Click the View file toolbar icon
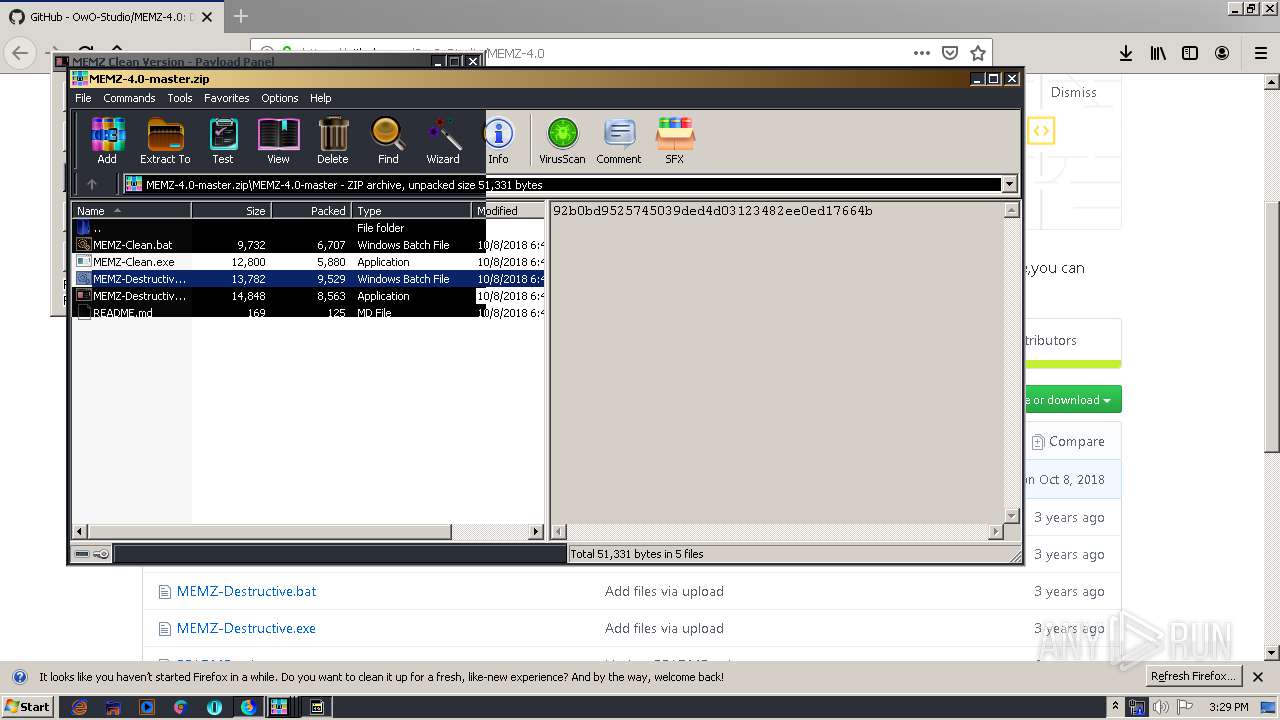 click(x=278, y=140)
